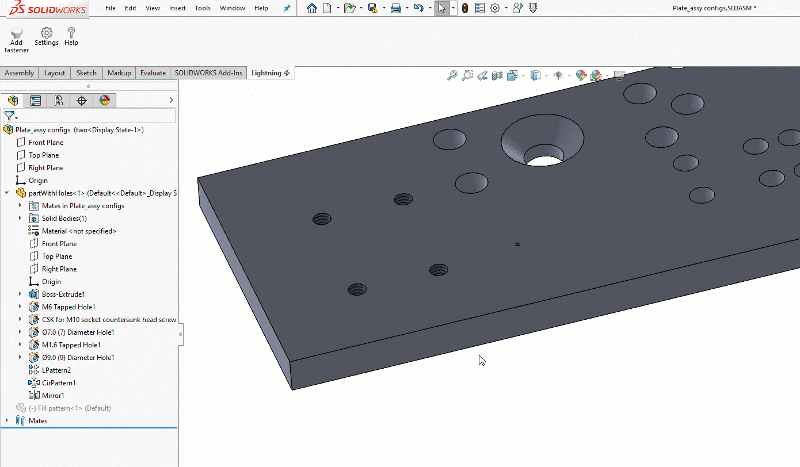Click the Help question mark icon
The width and height of the screenshot is (800, 467).
tap(71, 34)
